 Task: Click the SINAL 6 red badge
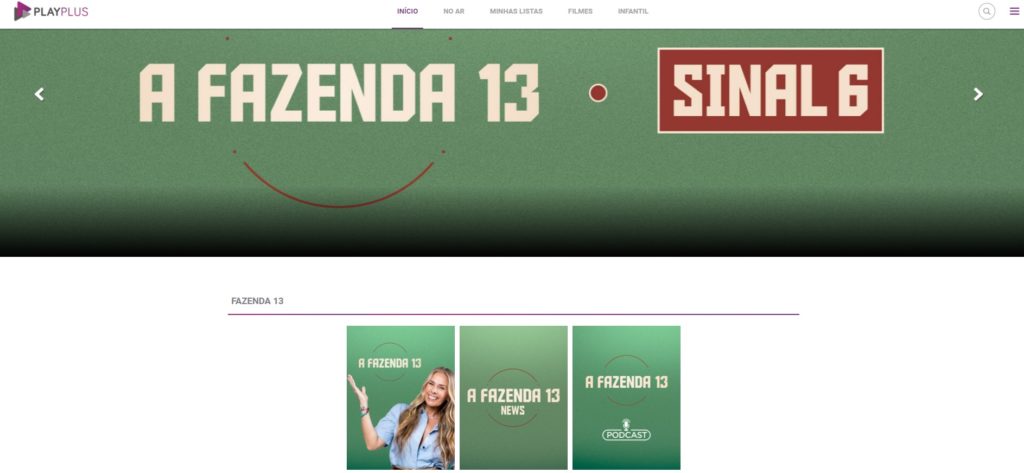771,90
